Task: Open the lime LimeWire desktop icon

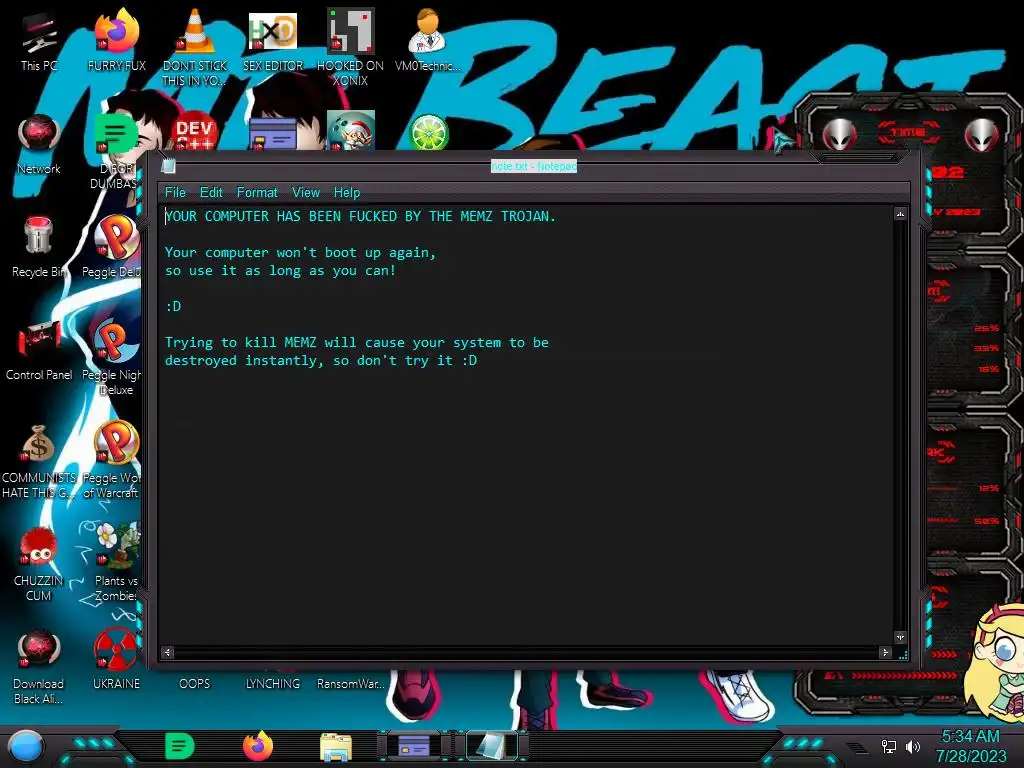Action: tap(428, 131)
